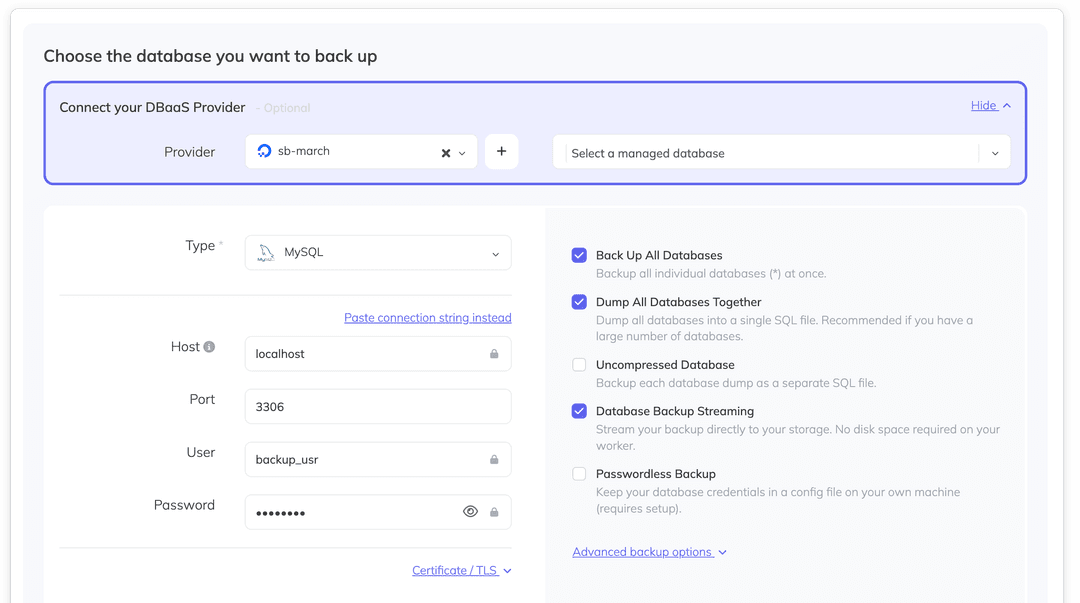Click the Host info icon
This screenshot has height=603, width=1080.
click(209, 347)
